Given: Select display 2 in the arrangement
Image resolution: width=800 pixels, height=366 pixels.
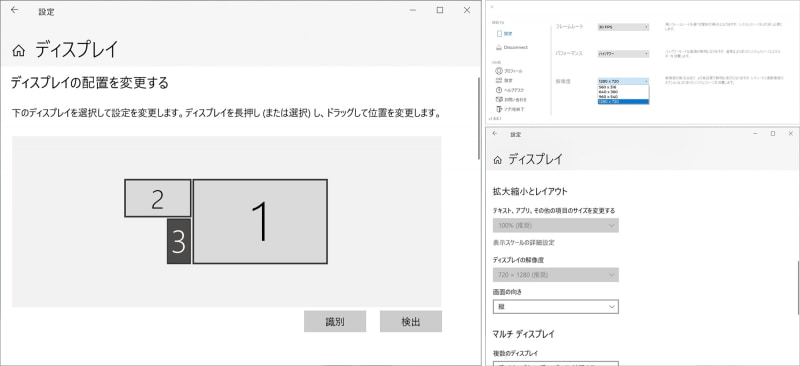Looking at the screenshot, I should (x=158, y=199).
